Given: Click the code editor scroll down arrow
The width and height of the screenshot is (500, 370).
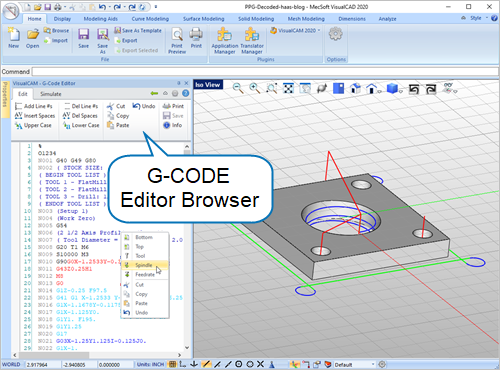Looking at the screenshot, I should 187,347.
